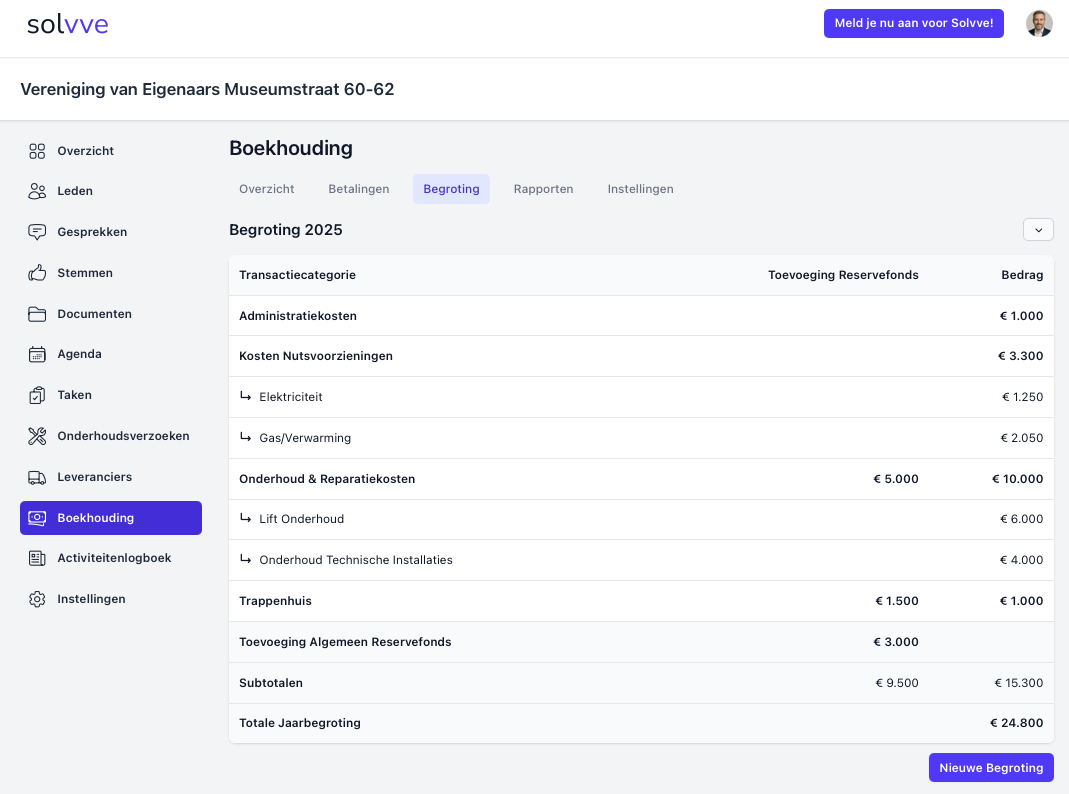Select the Taken clipboard icon

pos(37,395)
